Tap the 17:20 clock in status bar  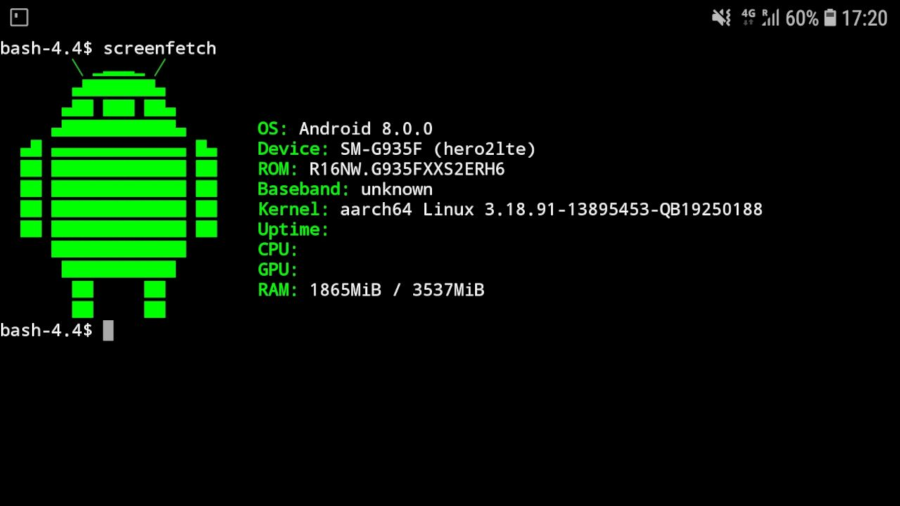click(x=864, y=18)
